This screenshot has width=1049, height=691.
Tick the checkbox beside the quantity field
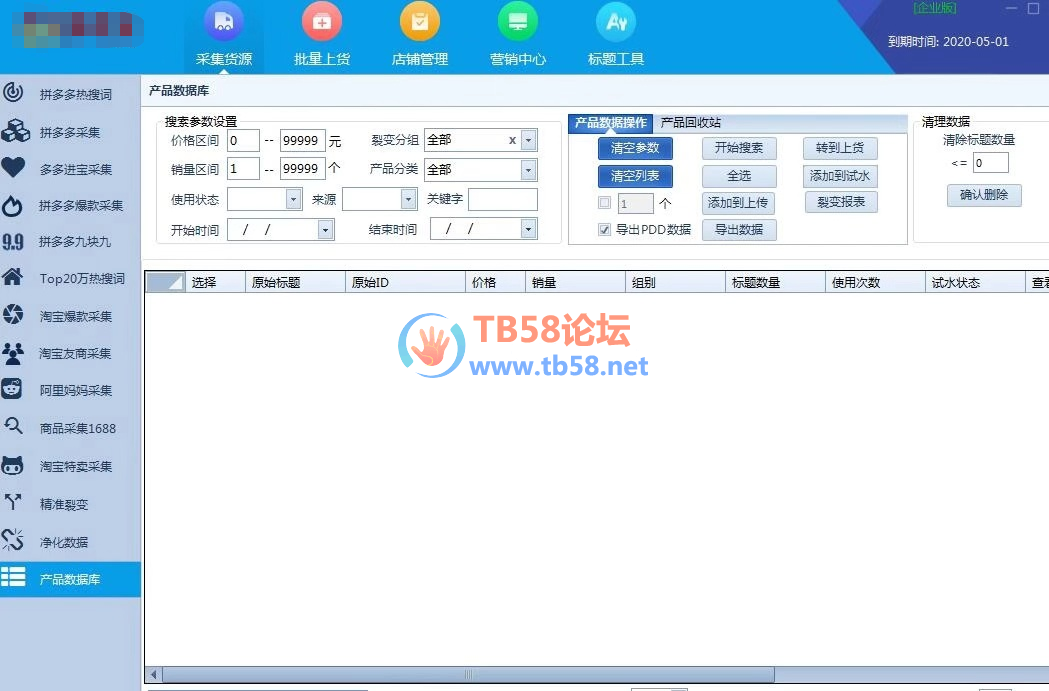604,203
